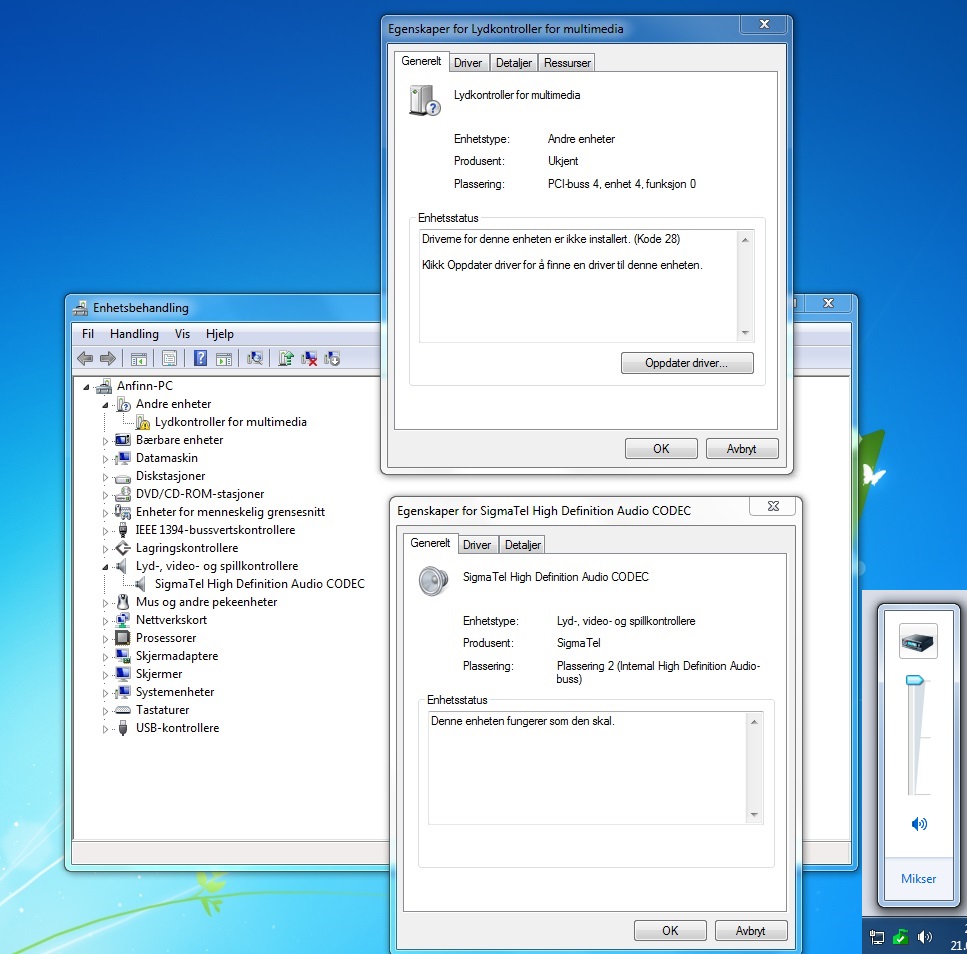Image resolution: width=967 pixels, height=954 pixels.
Task: Open the Vis menu
Action: pos(182,334)
